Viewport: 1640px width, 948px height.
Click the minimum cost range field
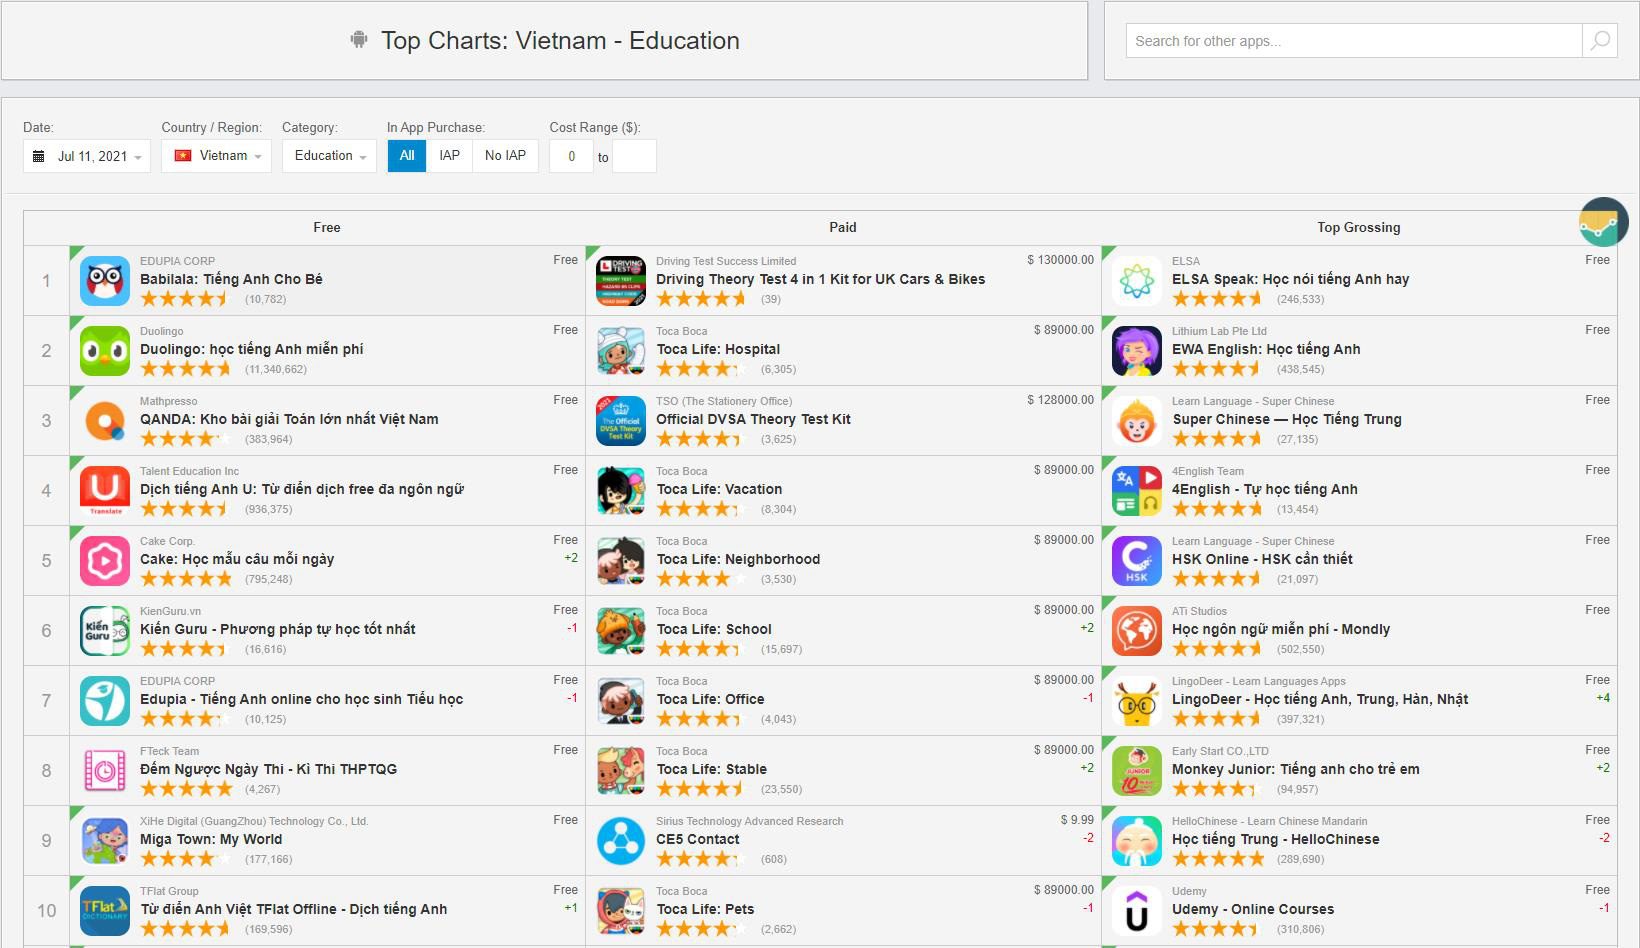(x=572, y=156)
